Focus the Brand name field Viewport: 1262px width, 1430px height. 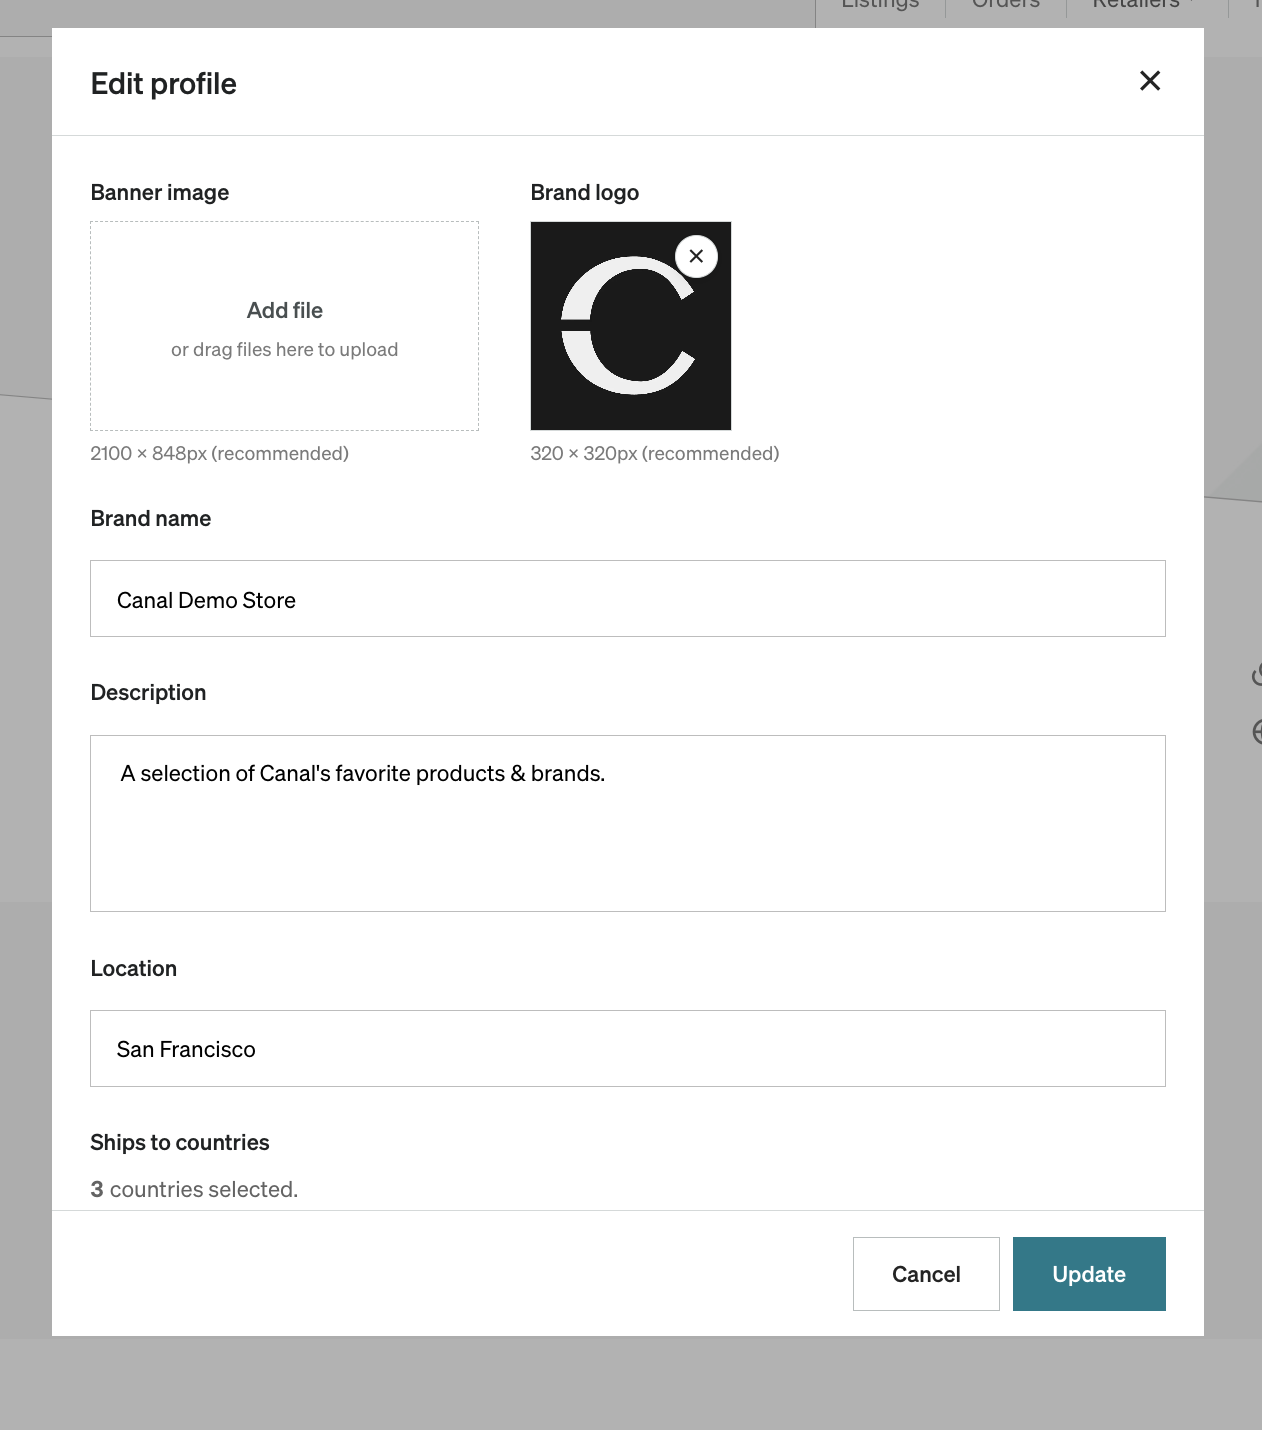click(x=628, y=599)
